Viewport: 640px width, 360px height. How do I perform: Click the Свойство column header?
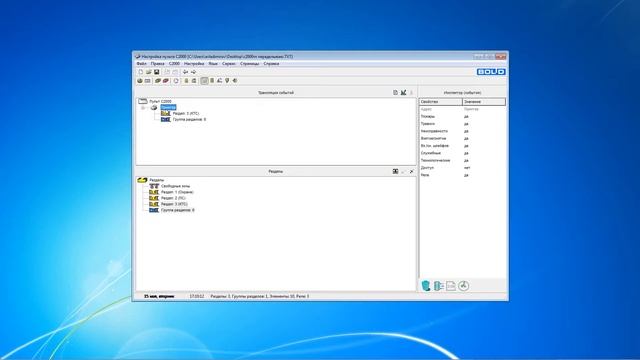pos(441,102)
